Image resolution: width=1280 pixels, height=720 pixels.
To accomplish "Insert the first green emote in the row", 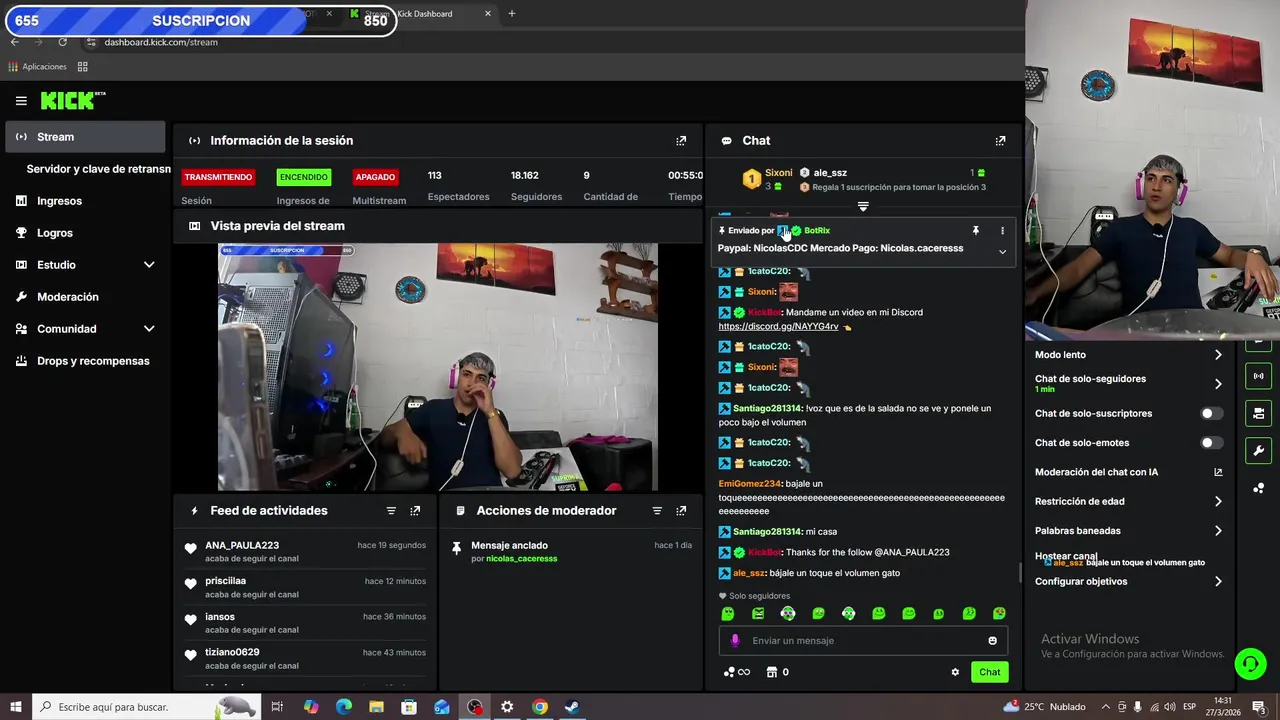I will (728, 614).
